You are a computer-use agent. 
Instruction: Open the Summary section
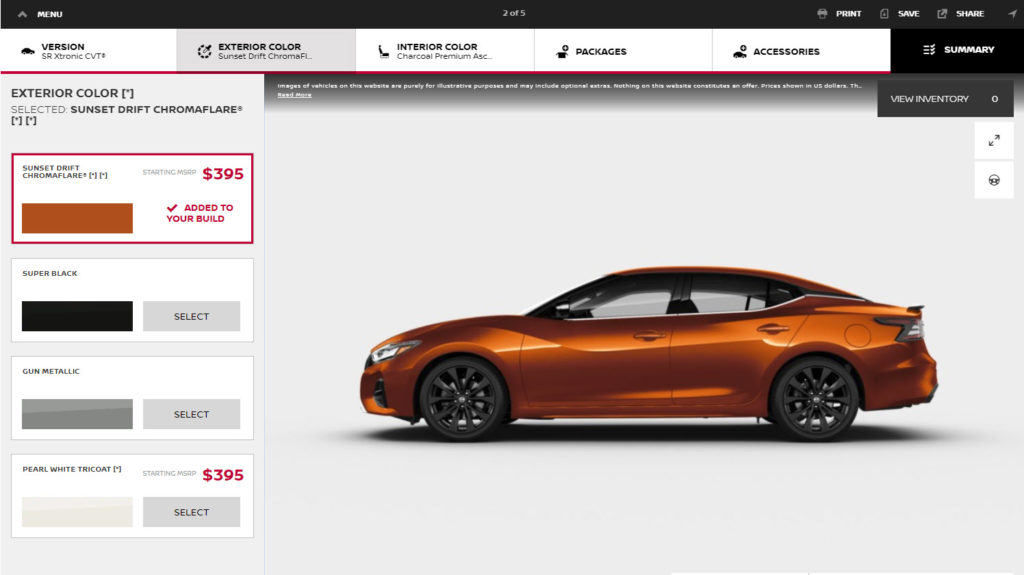coord(957,50)
